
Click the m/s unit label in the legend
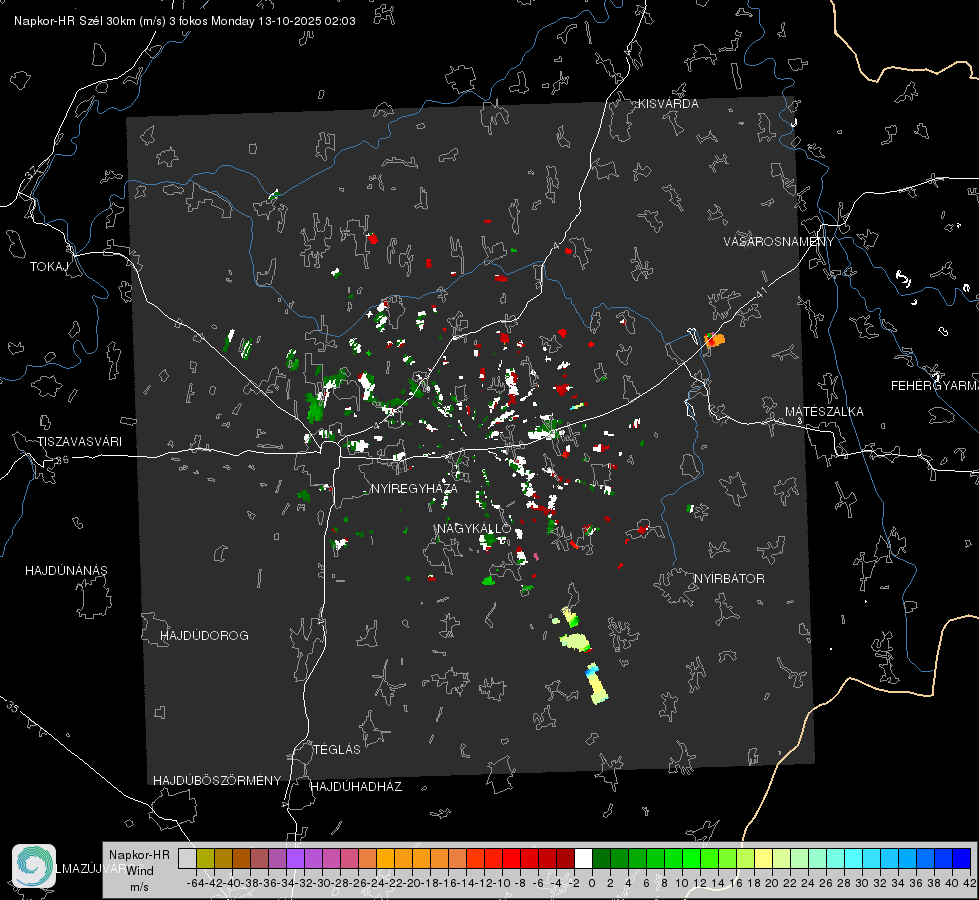pos(139,887)
